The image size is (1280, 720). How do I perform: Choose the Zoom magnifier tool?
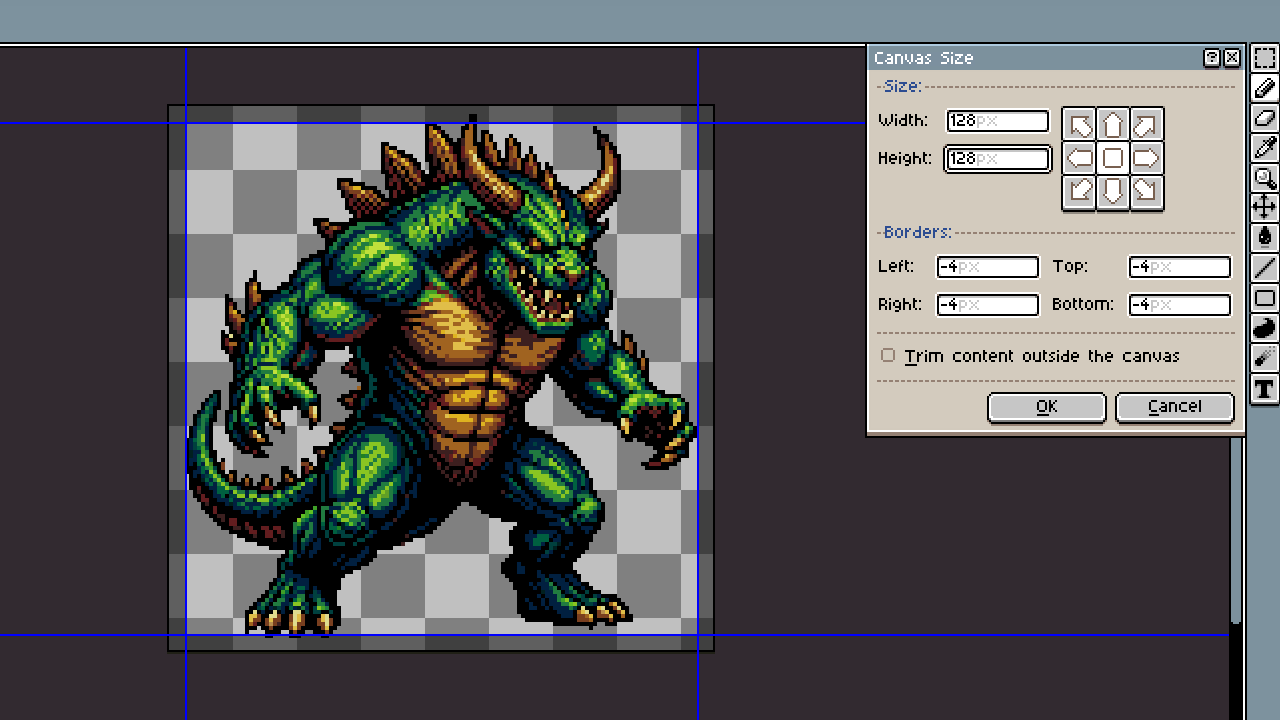pos(1265,179)
